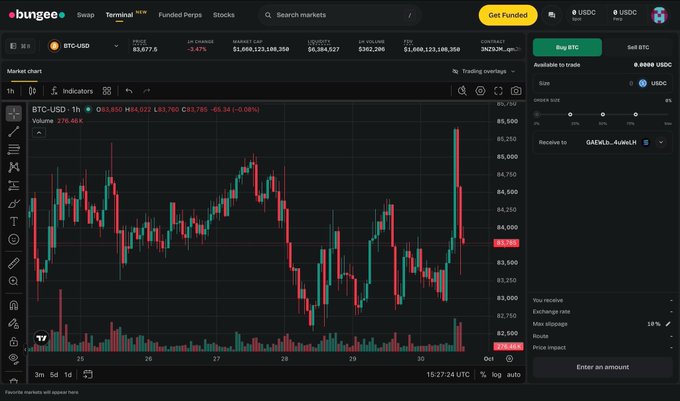
Task: Go to Funded Perps
Action: point(180,15)
